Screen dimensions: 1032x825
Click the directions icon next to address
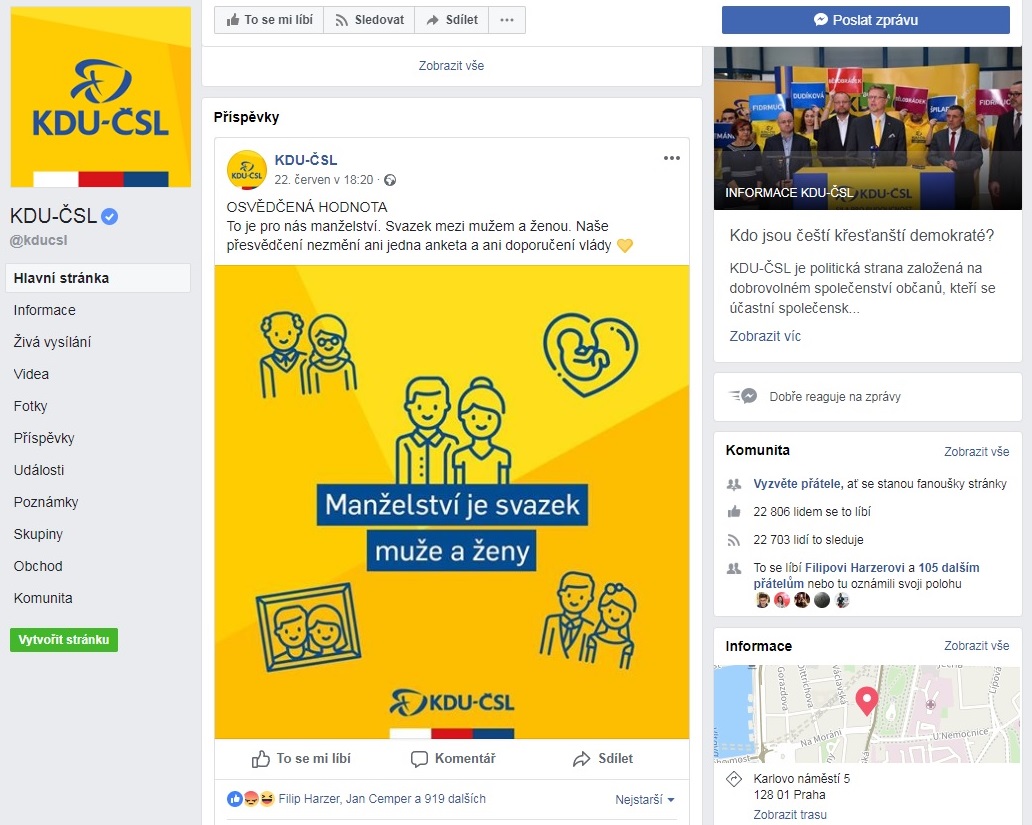734,779
